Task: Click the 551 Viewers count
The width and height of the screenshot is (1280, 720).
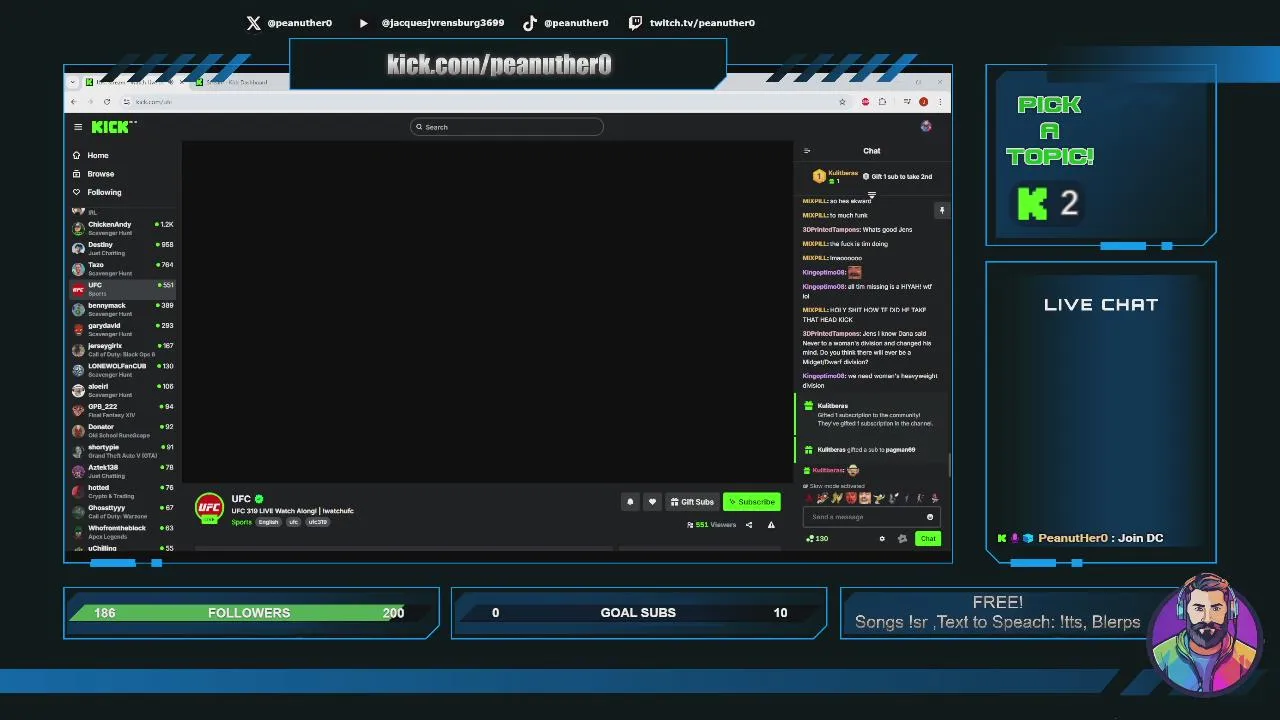Action: point(712,525)
